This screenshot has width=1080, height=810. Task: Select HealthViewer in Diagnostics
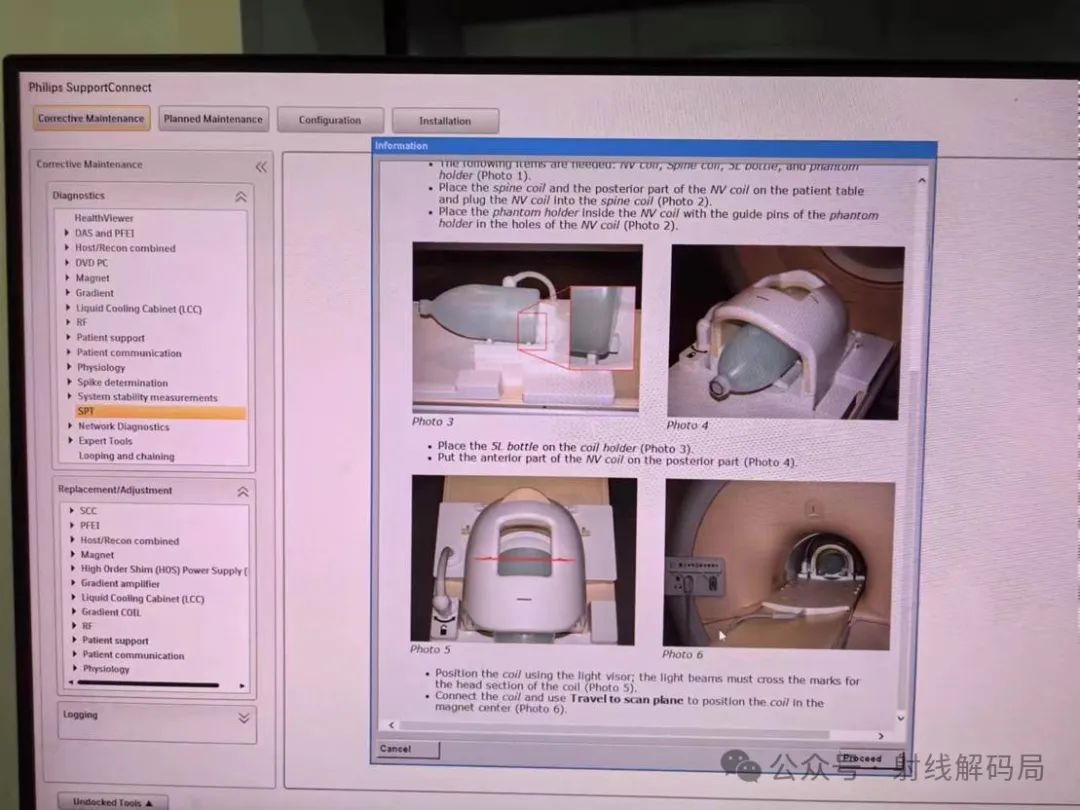(x=104, y=218)
